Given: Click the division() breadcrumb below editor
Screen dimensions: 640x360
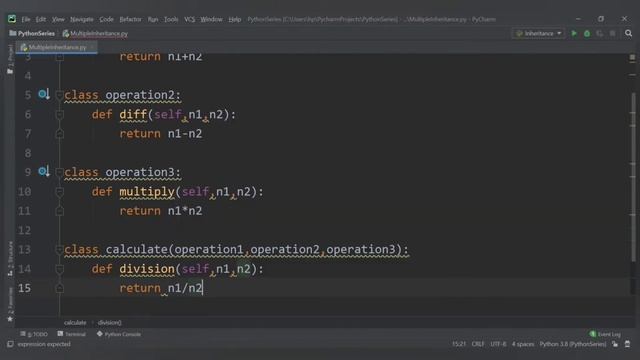Looking at the screenshot, I should (109, 322).
